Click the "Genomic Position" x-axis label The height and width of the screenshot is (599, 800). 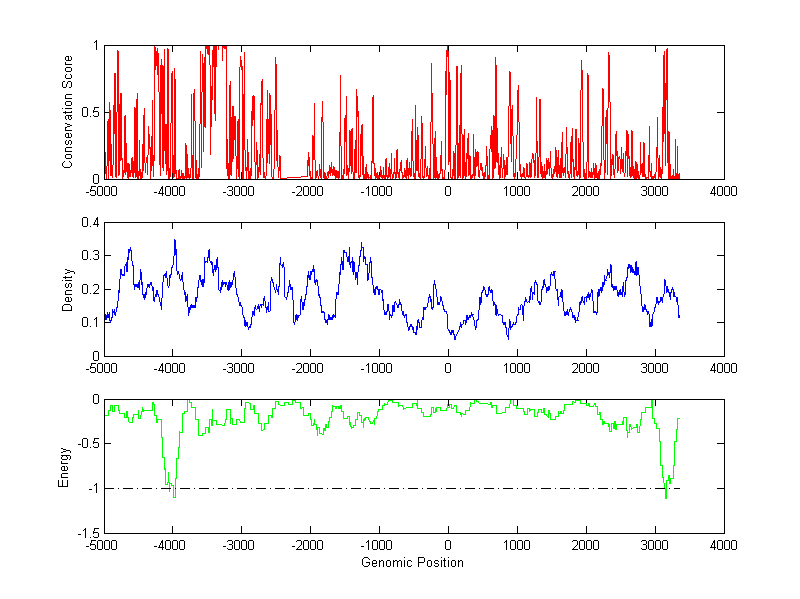coord(412,562)
